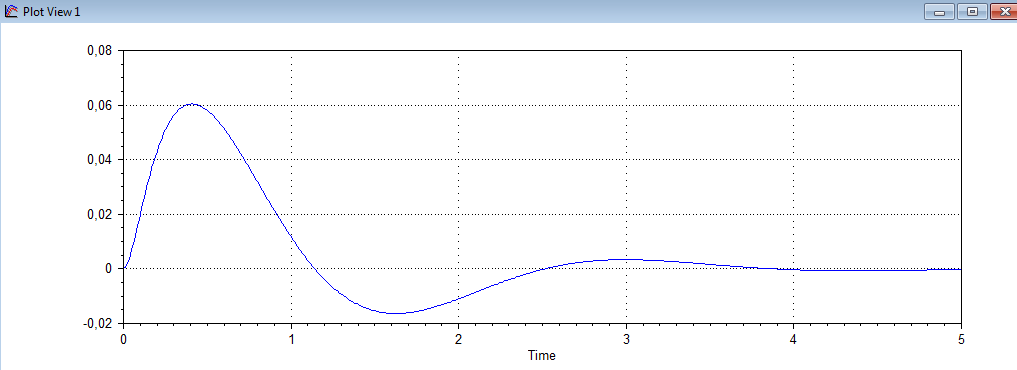Viewport: 1017px width, 370px height.
Task: Close the Plot View 1 window
Action: [1004, 11]
